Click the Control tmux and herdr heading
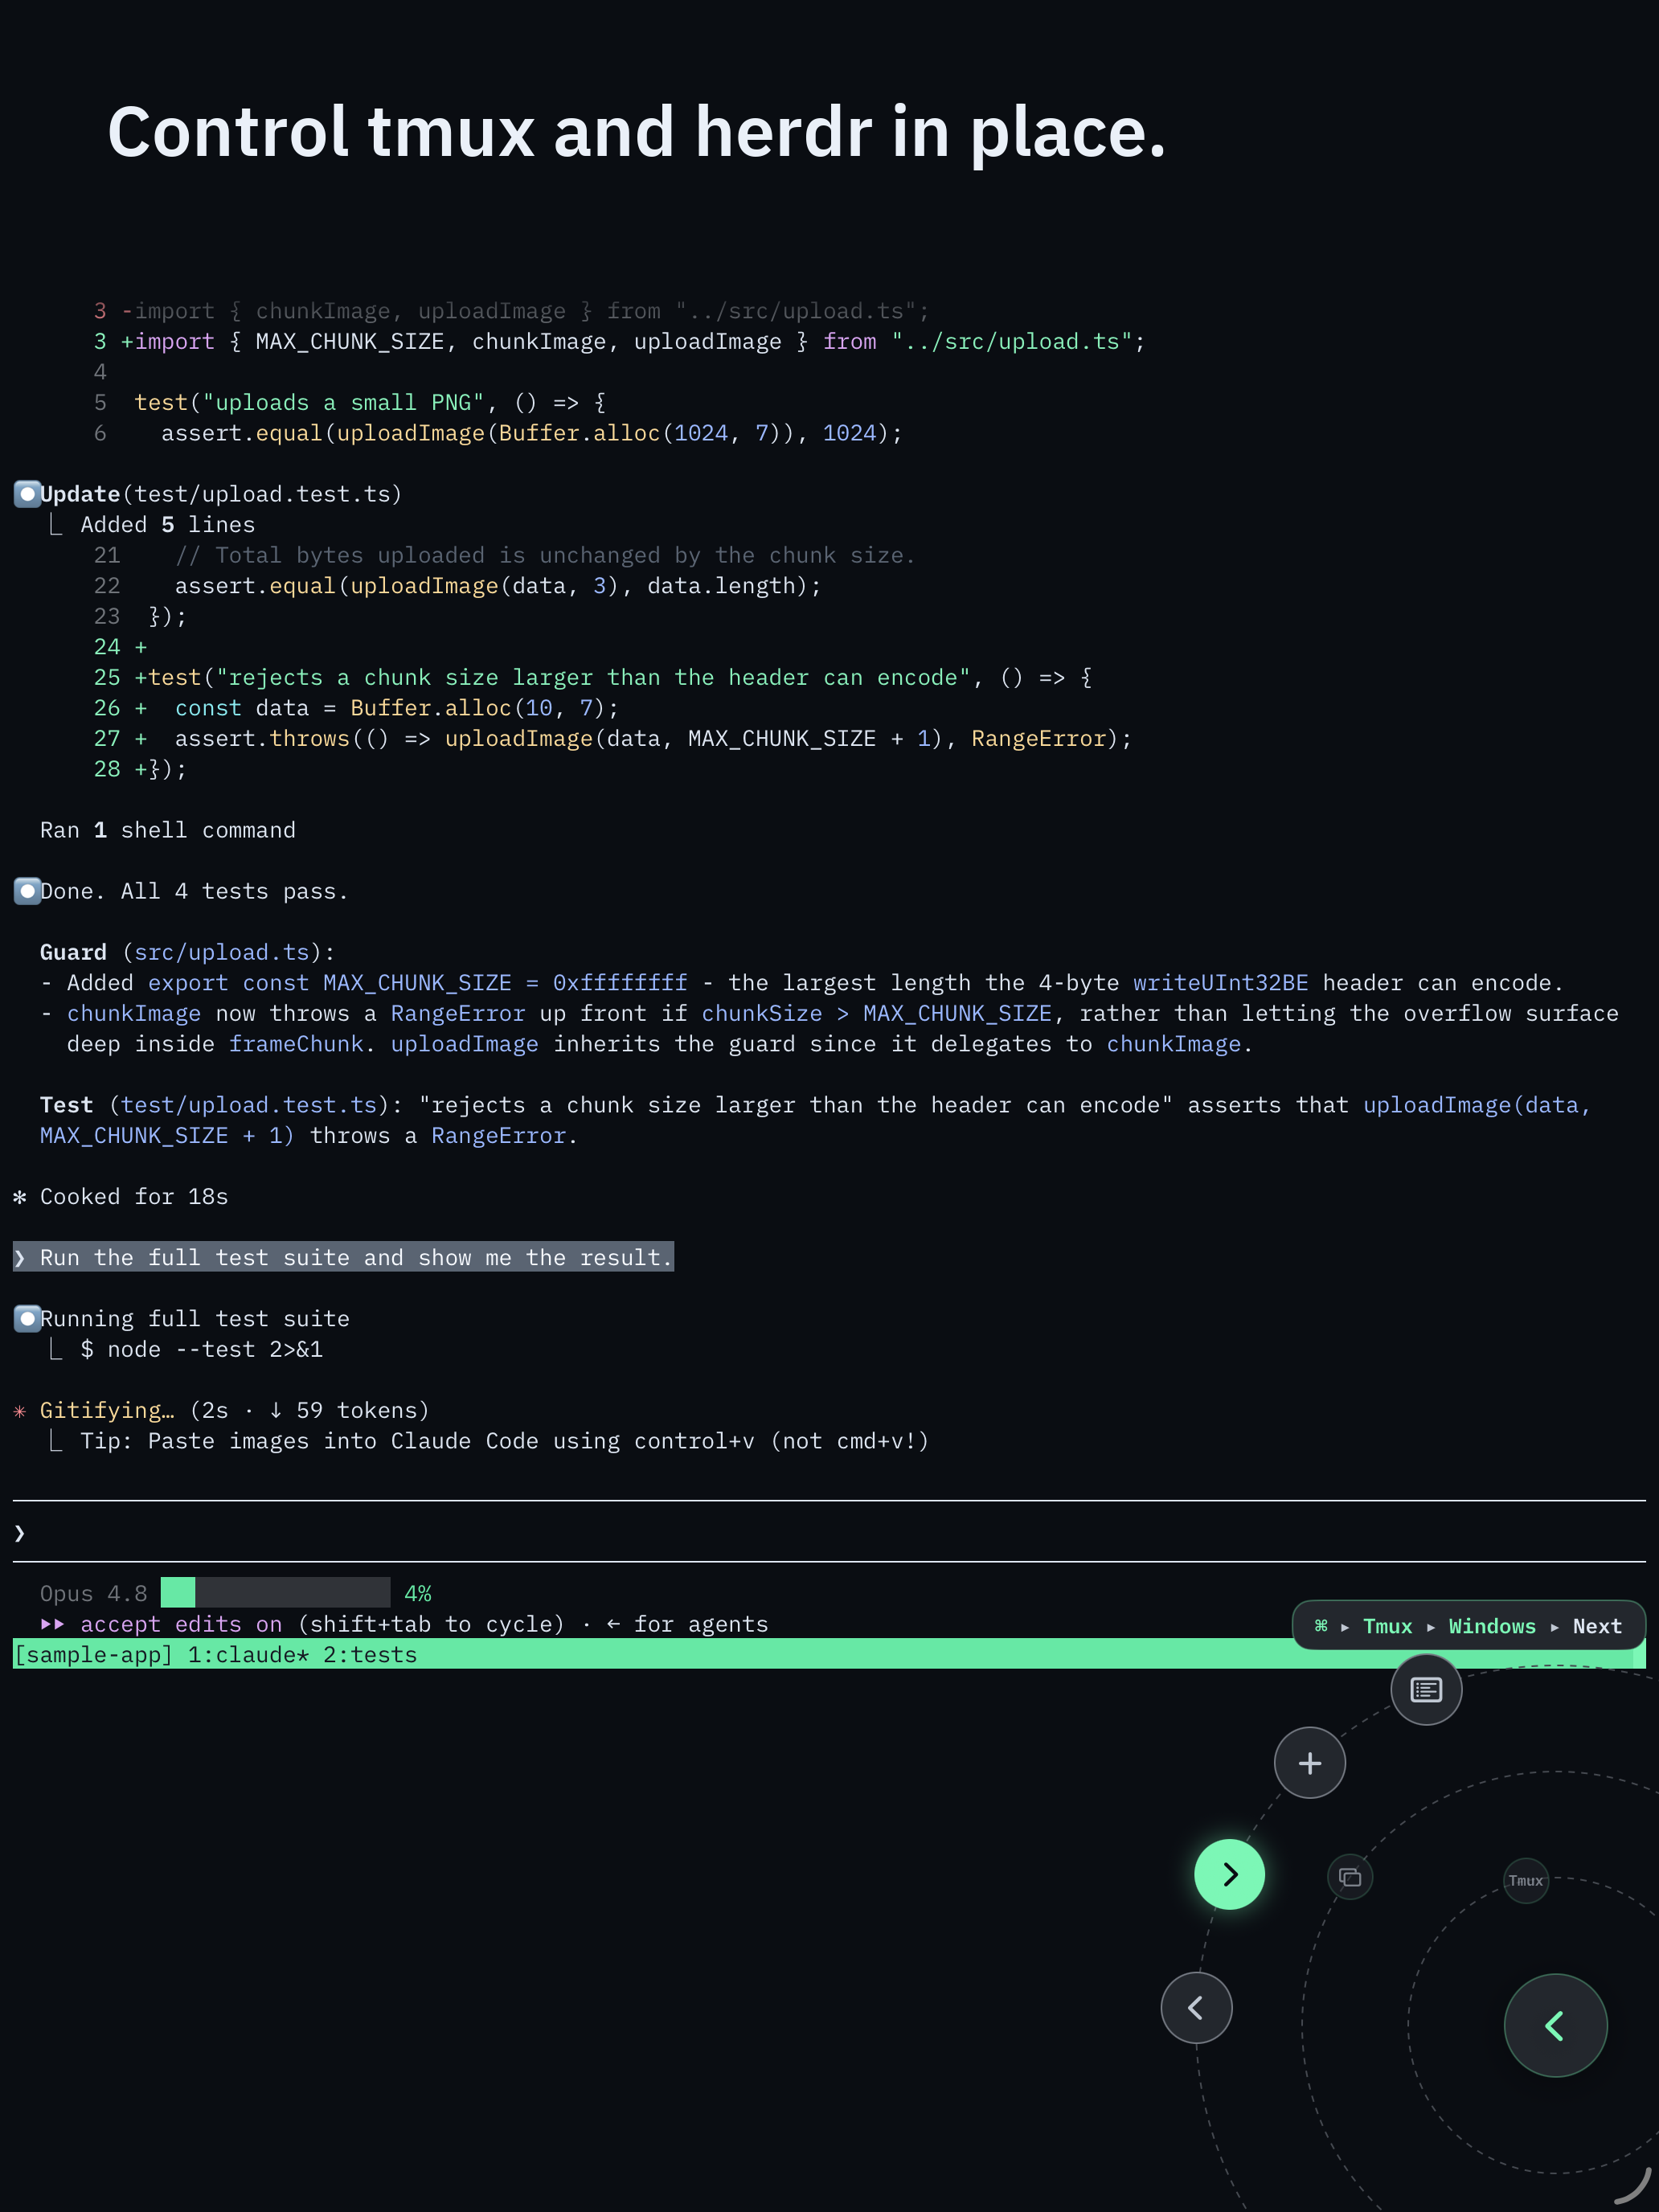1659x2212 pixels. pyautogui.click(x=637, y=132)
